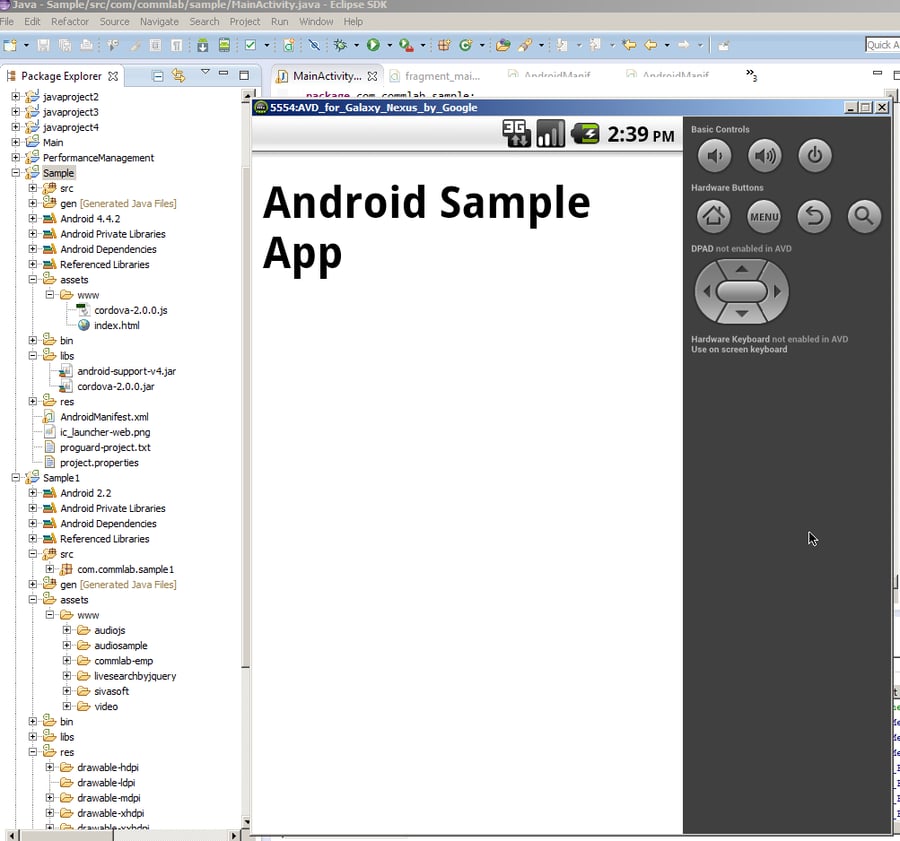Expand the bin folder under Sample
This screenshot has height=841, width=900.
click(31, 340)
